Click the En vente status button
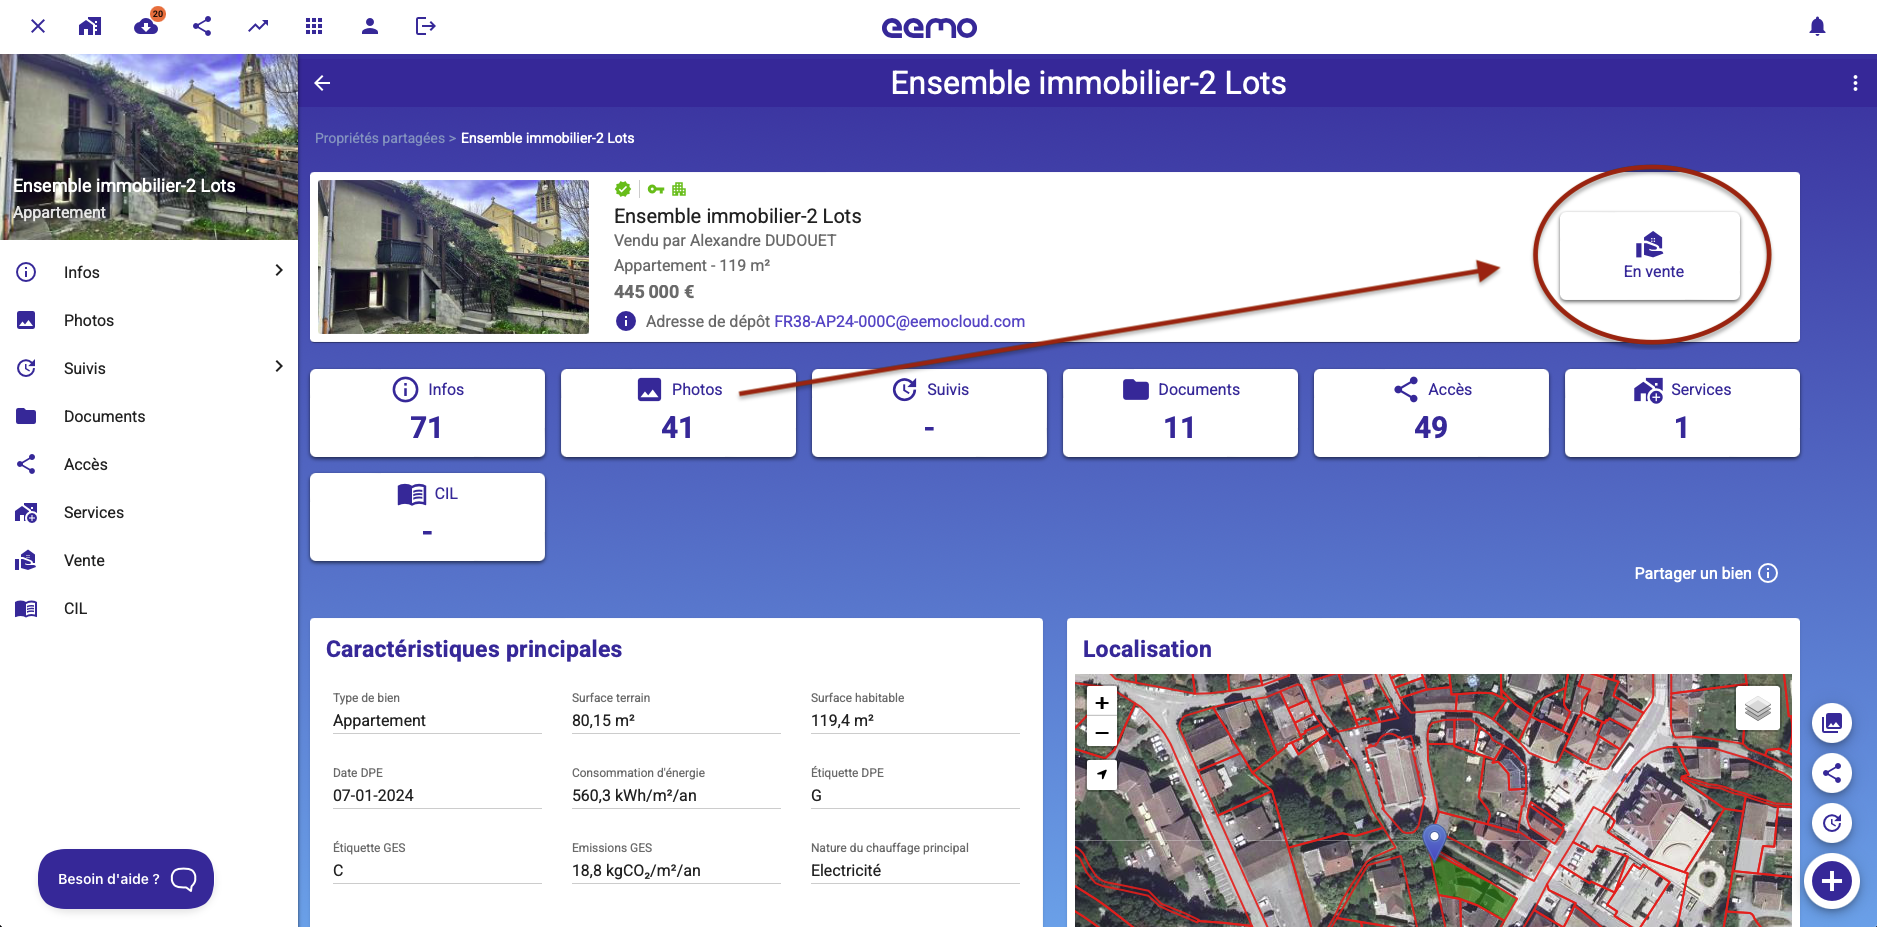Viewport: 1877px width, 927px height. pos(1650,256)
